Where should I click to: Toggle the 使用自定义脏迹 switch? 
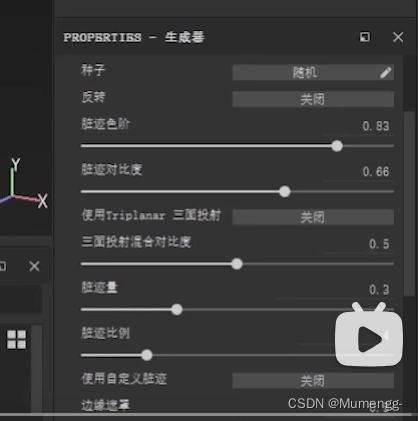tap(313, 381)
